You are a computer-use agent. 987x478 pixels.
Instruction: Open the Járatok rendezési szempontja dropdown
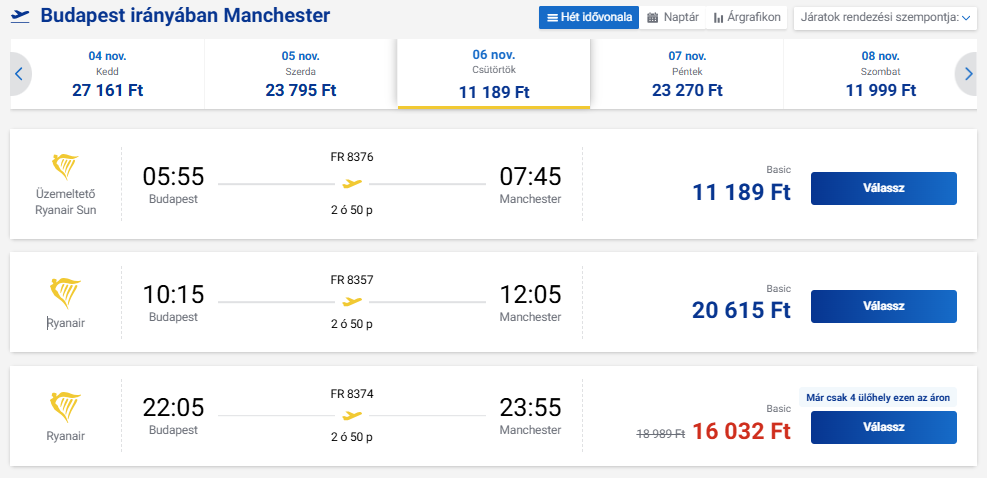885,17
